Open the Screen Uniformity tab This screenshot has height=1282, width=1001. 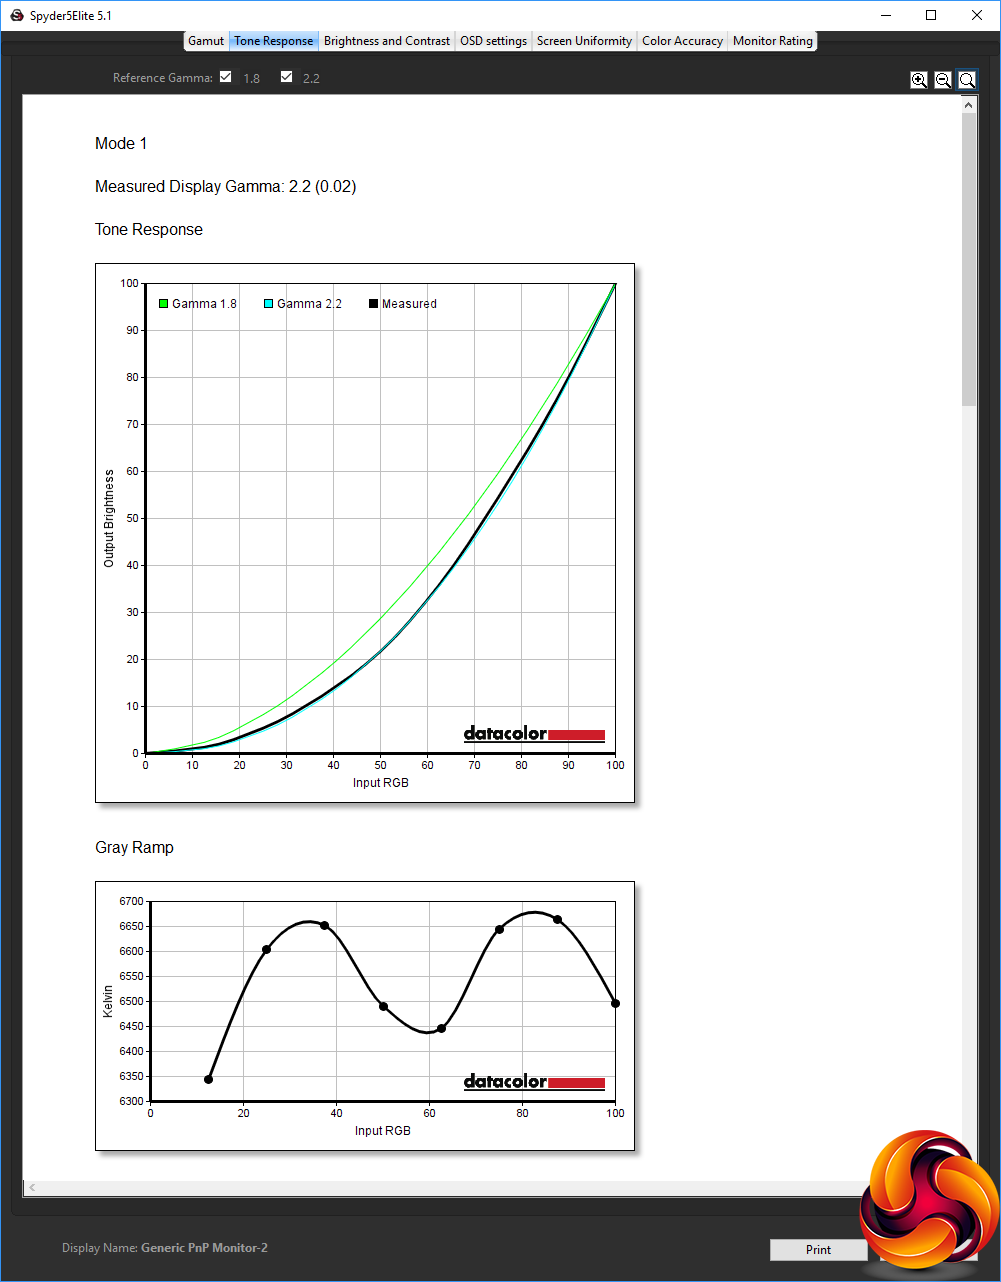pyautogui.click(x=584, y=41)
